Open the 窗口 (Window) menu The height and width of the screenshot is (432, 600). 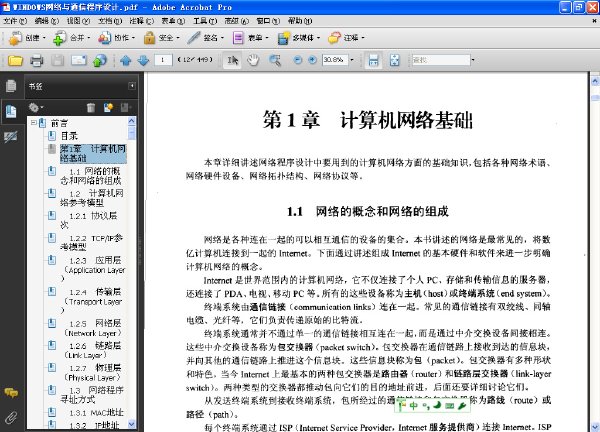[268, 21]
